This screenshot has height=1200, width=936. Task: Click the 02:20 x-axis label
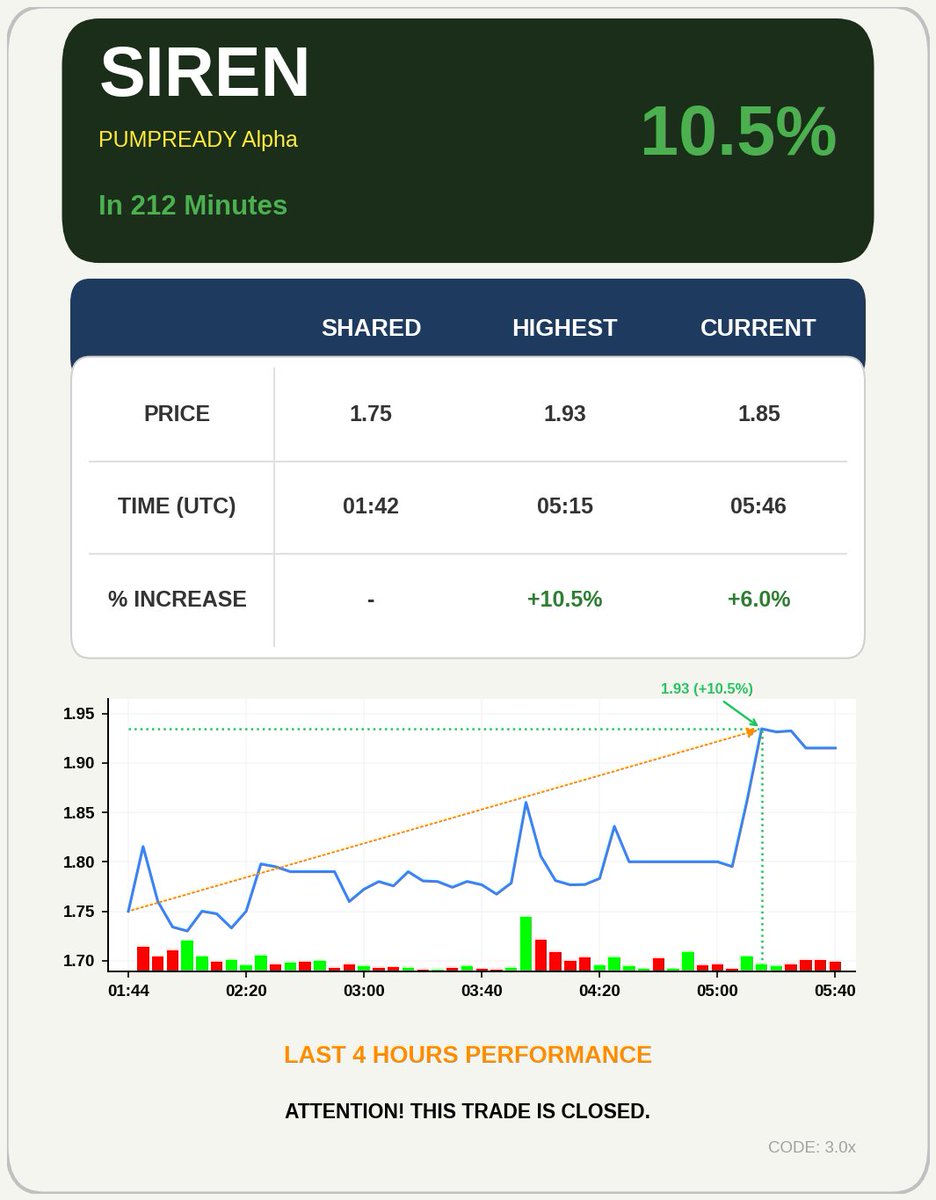point(246,990)
